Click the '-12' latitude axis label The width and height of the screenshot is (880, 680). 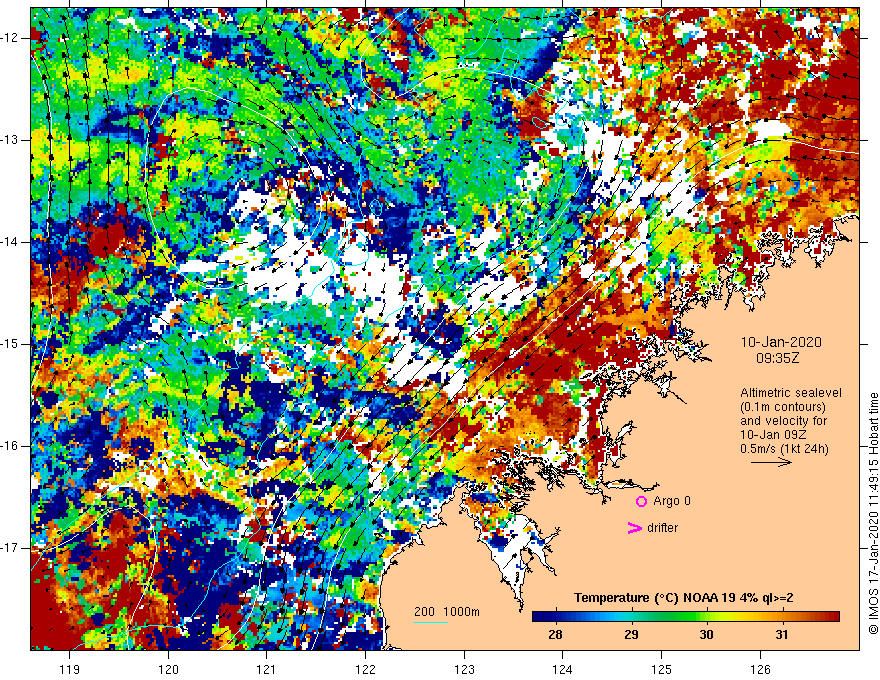(x=11, y=38)
